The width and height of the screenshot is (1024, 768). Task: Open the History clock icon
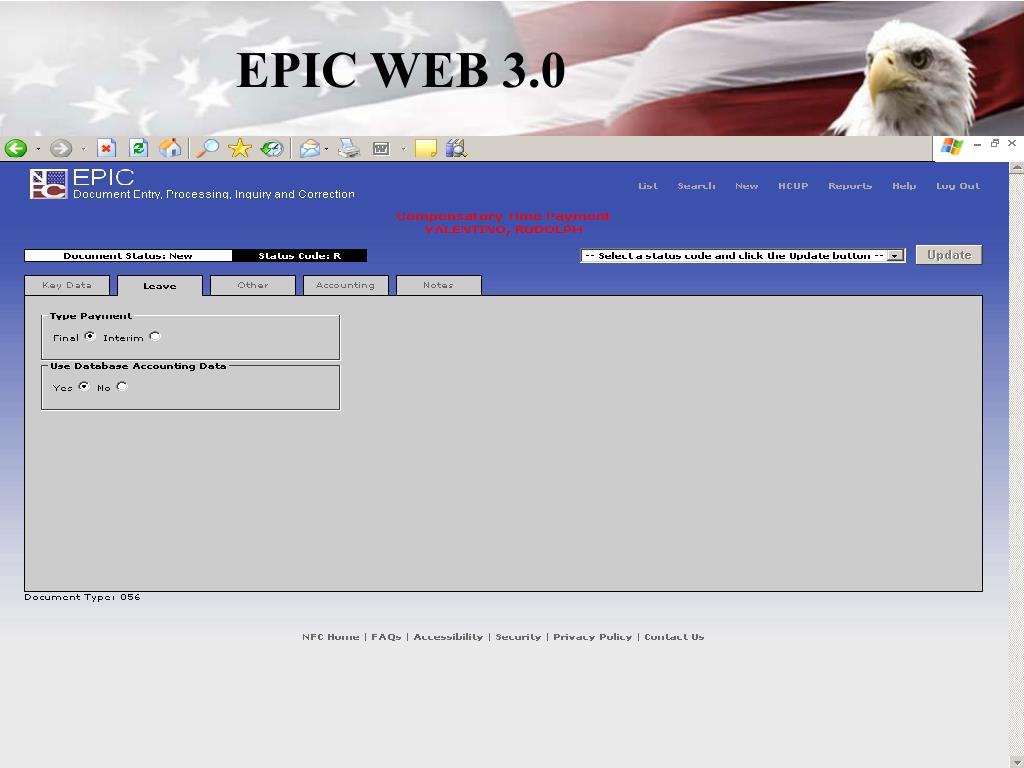(x=272, y=148)
